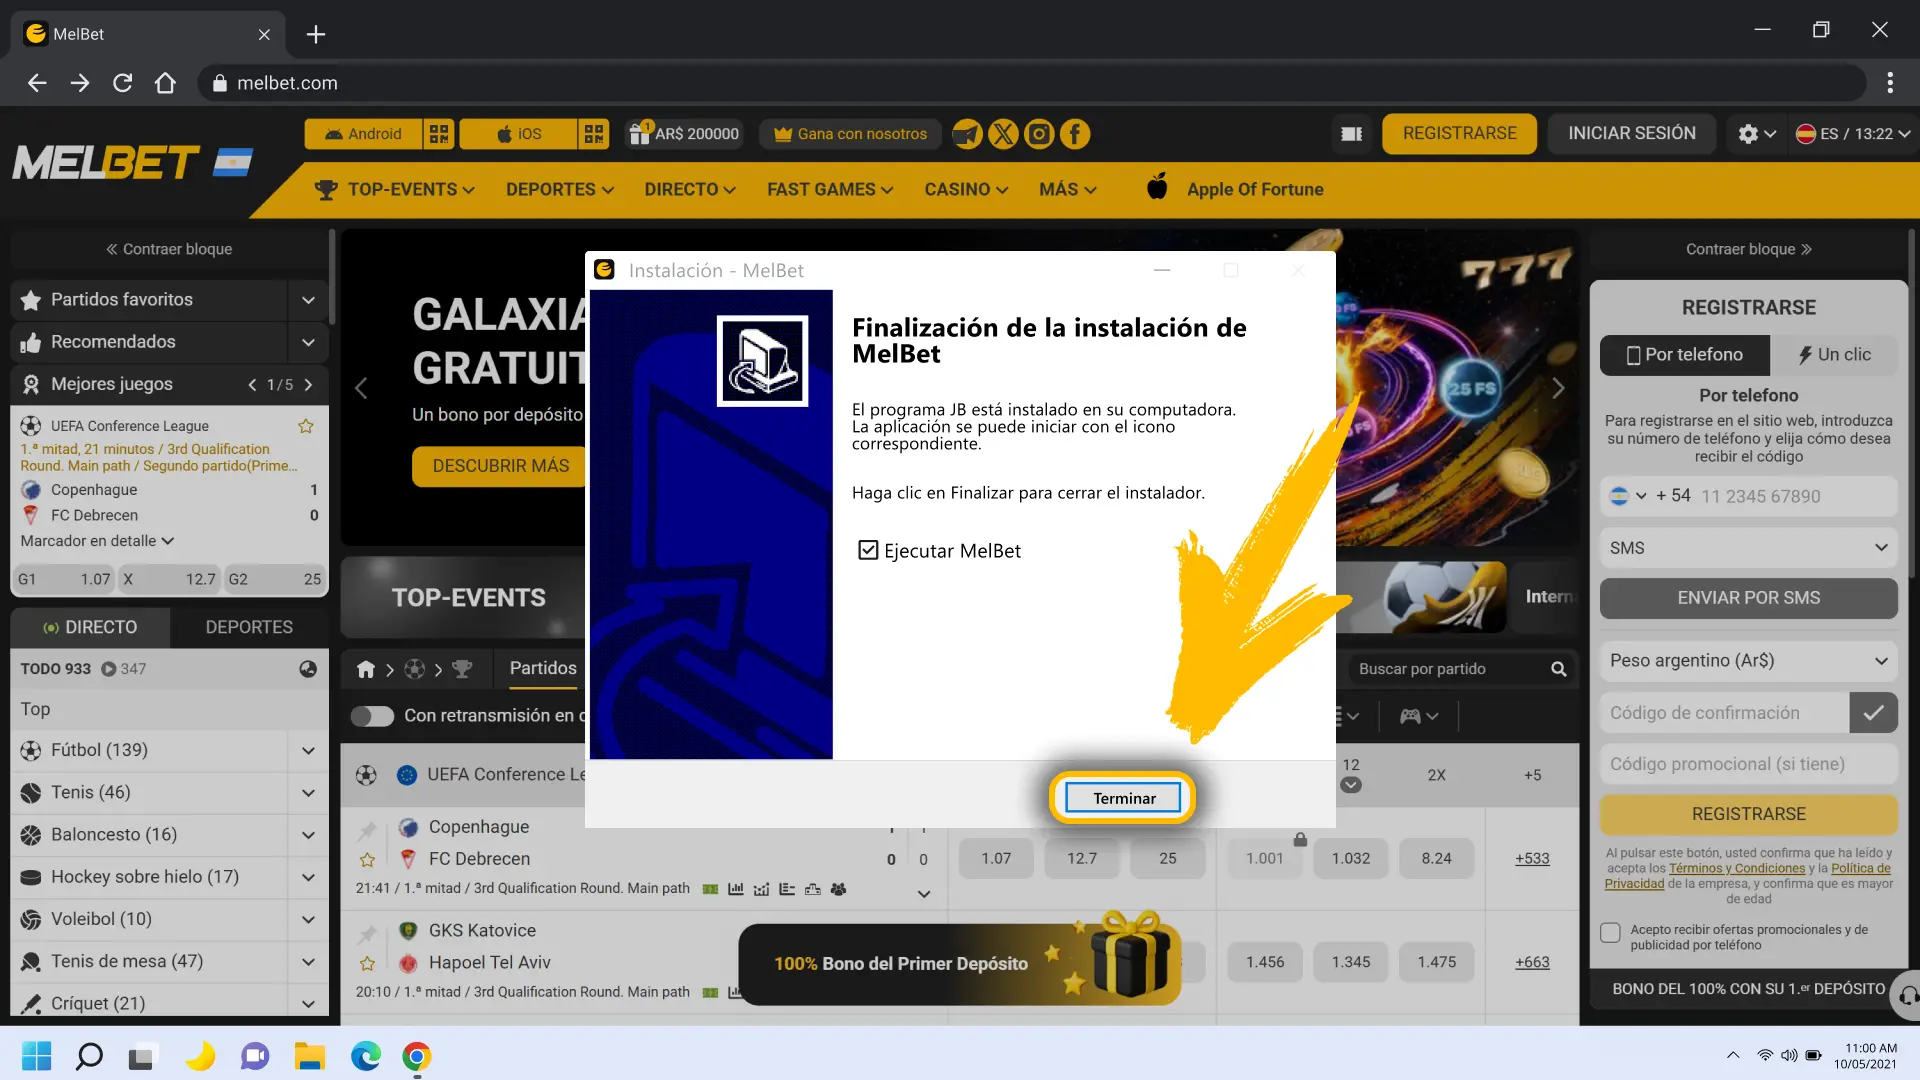This screenshot has height=1080, width=1920.
Task: Click DESCUBRIR MÁS banner button
Action: [x=500, y=467]
